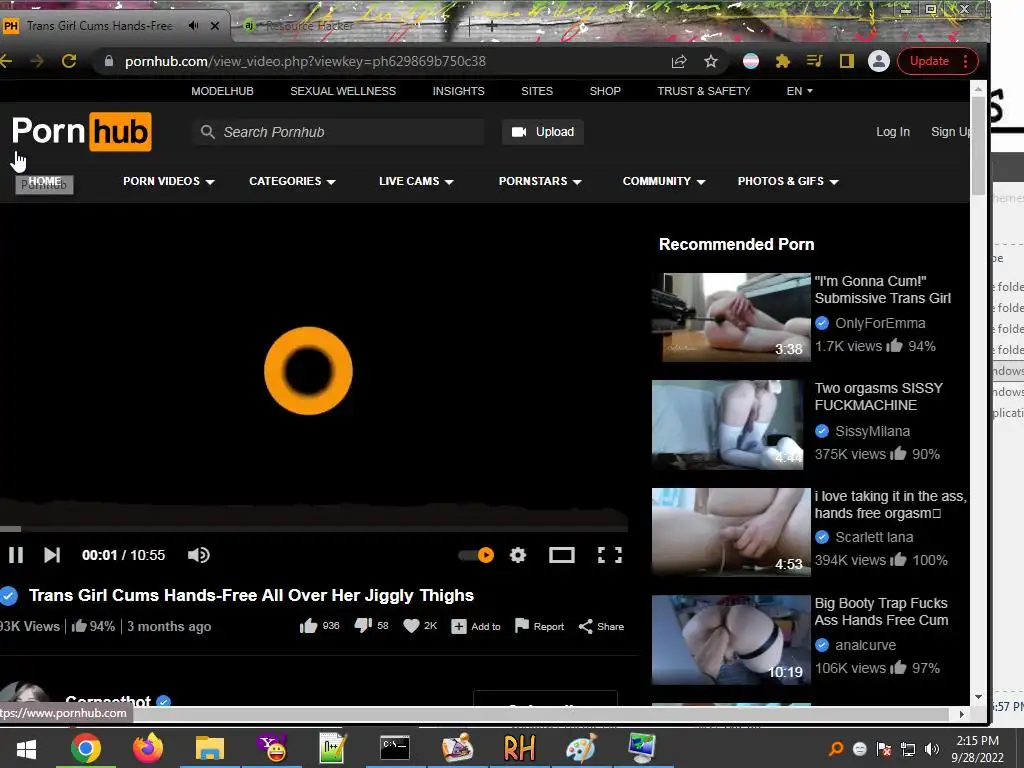This screenshot has width=1024, height=768.
Task: Open the media control icon in Chrome toolbar
Action: [x=814, y=61]
